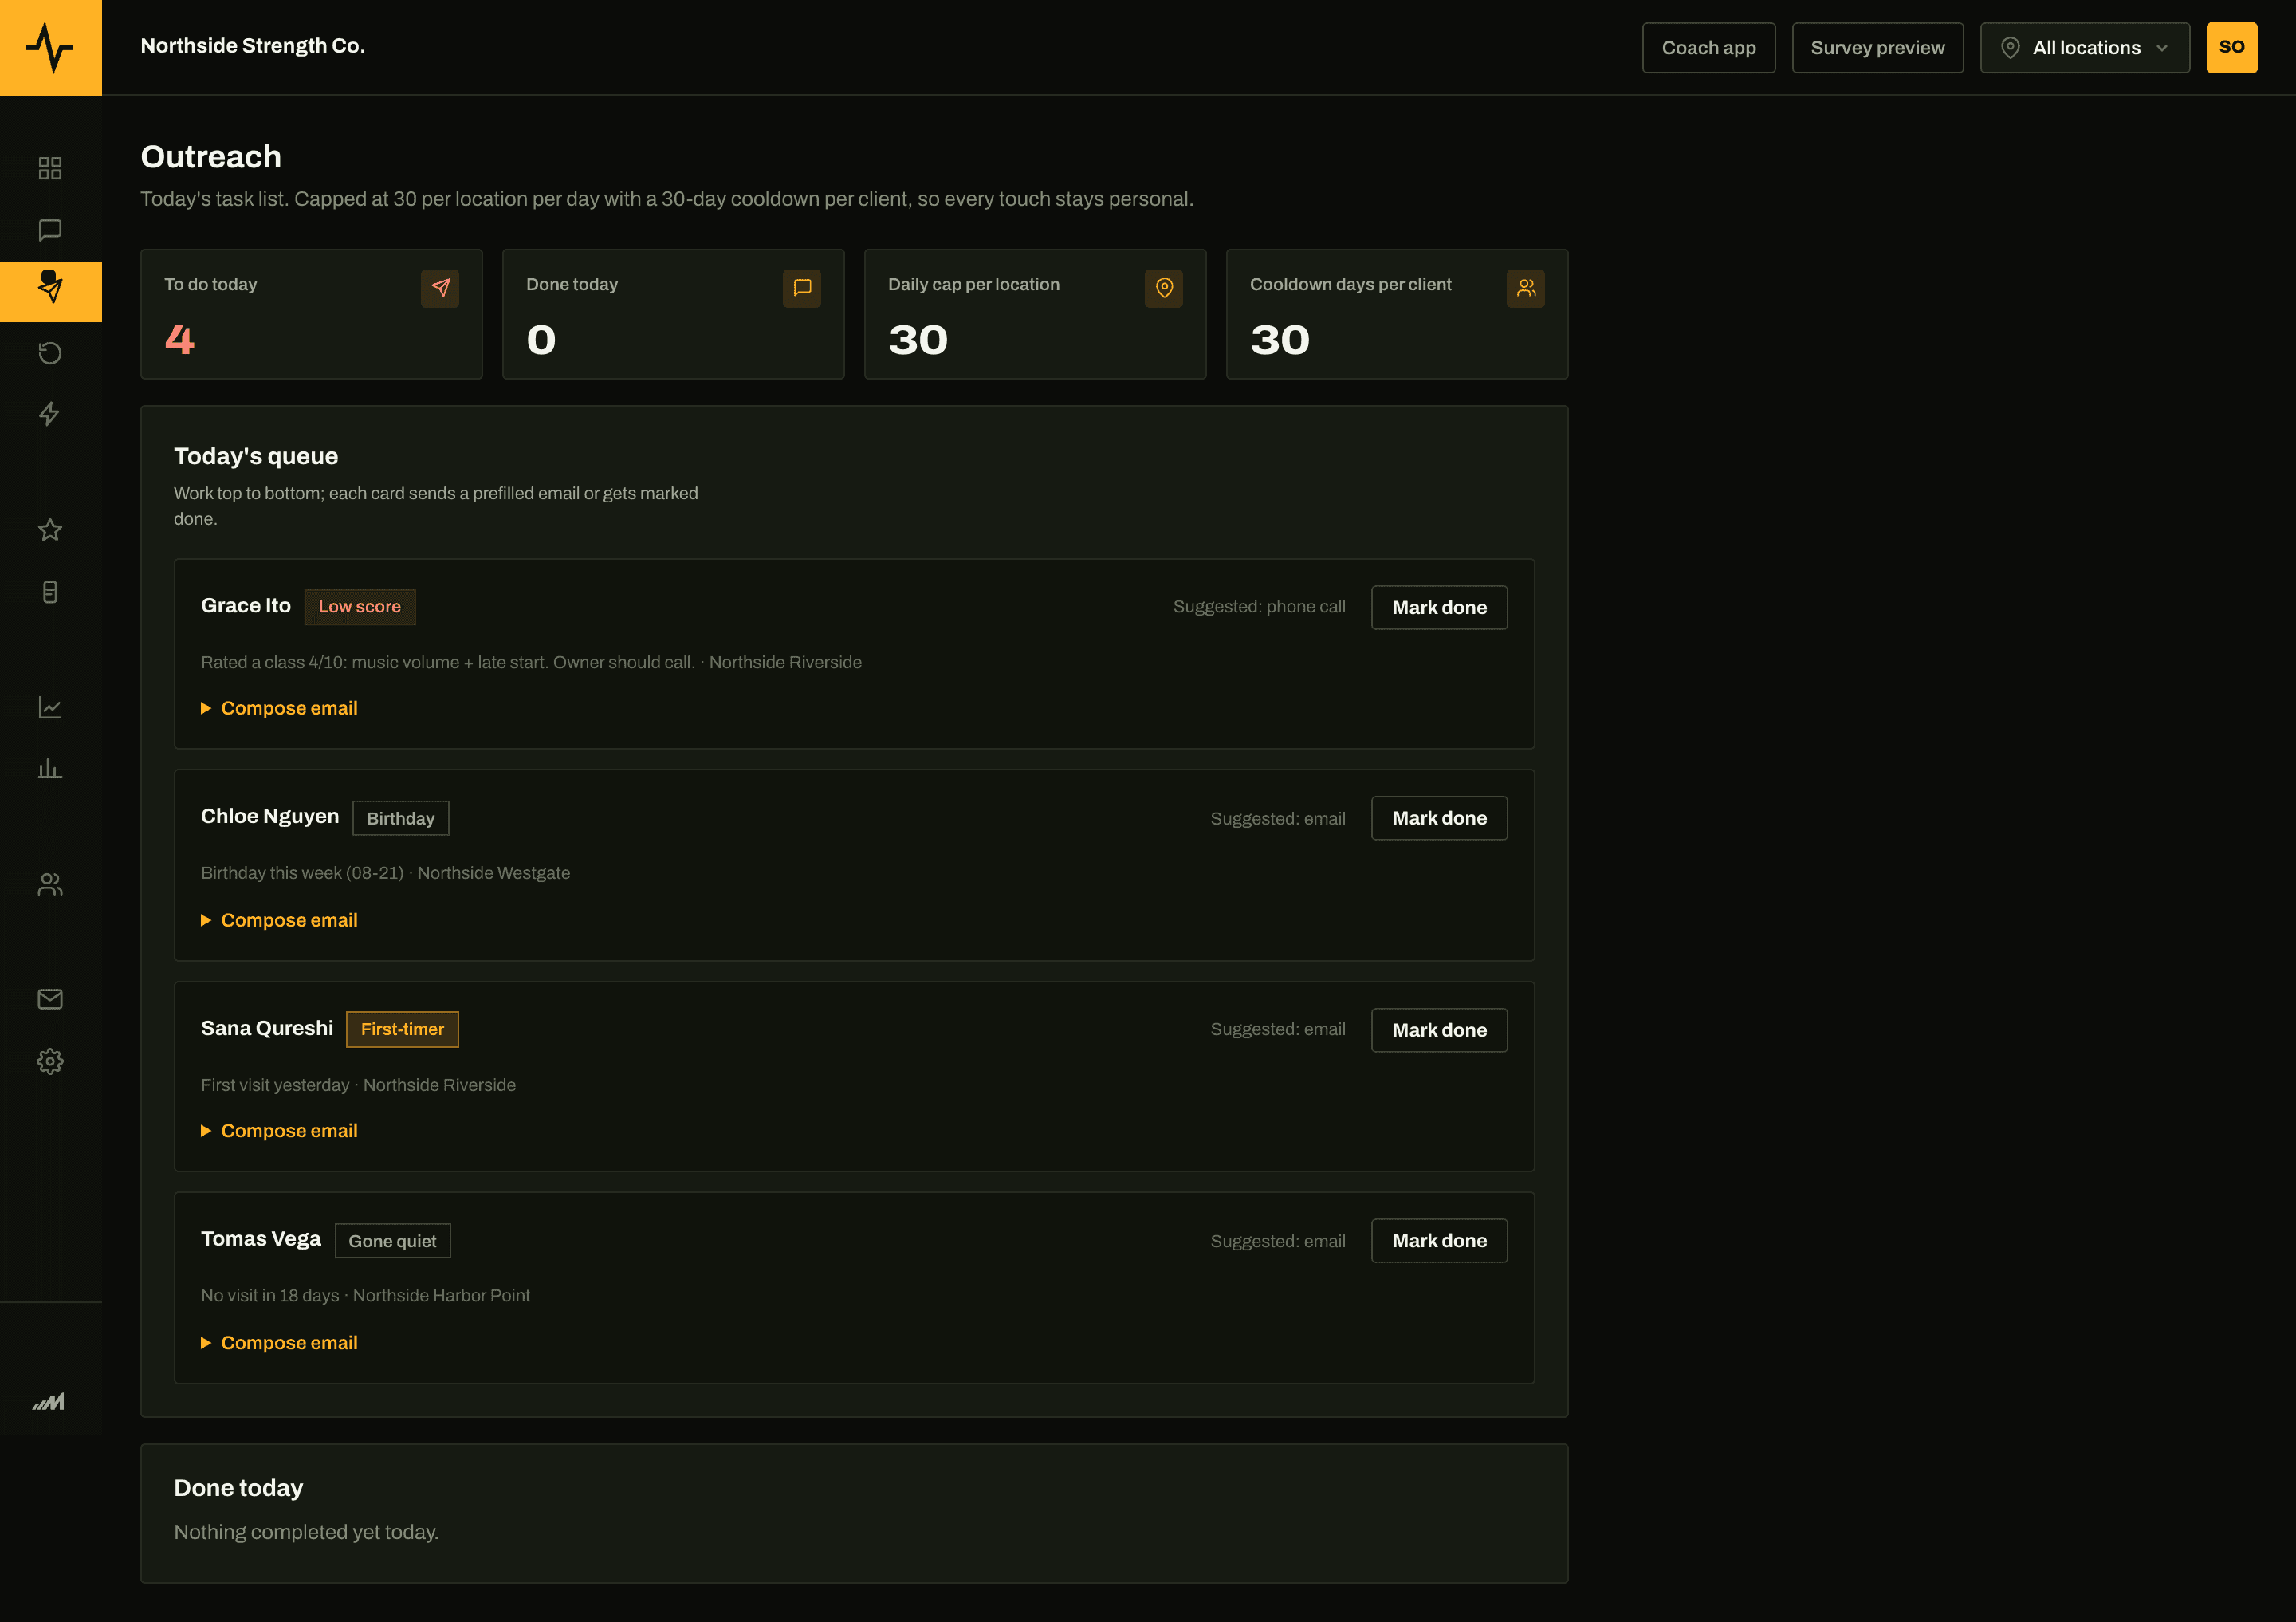Image resolution: width=2296 pixels, height=1622 pixels.
Task: Open the circular arrow history sidebar icon
Action: (x=50, y=353)
